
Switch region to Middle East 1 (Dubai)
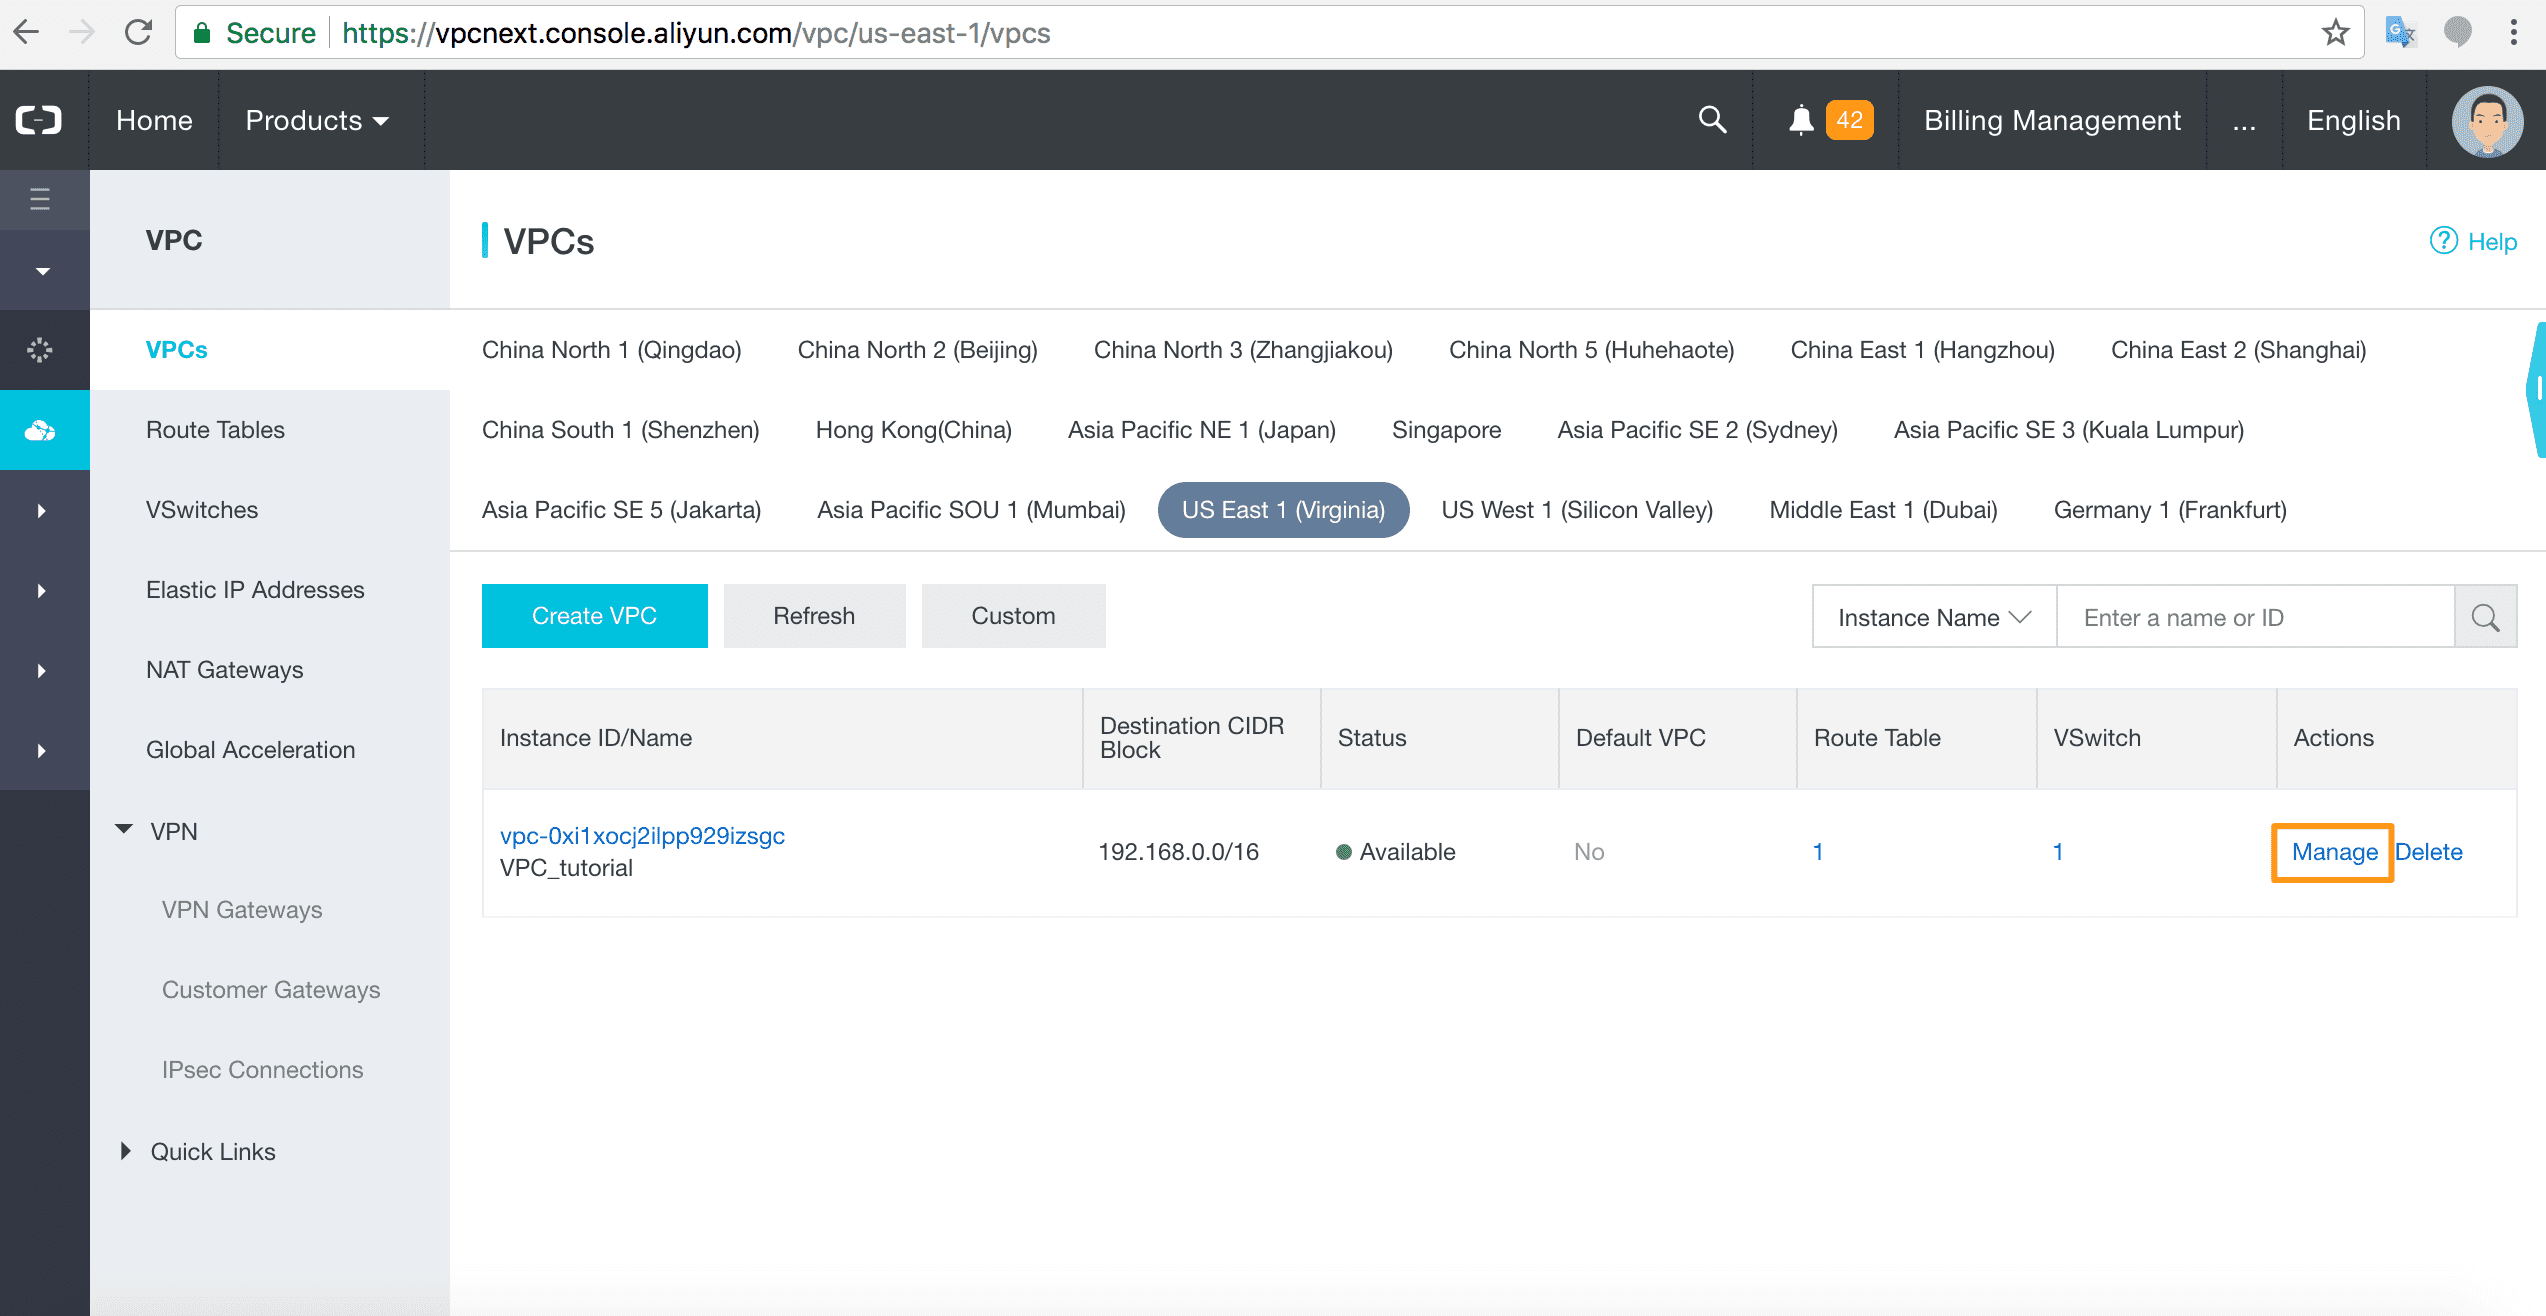coord(1883,510)
